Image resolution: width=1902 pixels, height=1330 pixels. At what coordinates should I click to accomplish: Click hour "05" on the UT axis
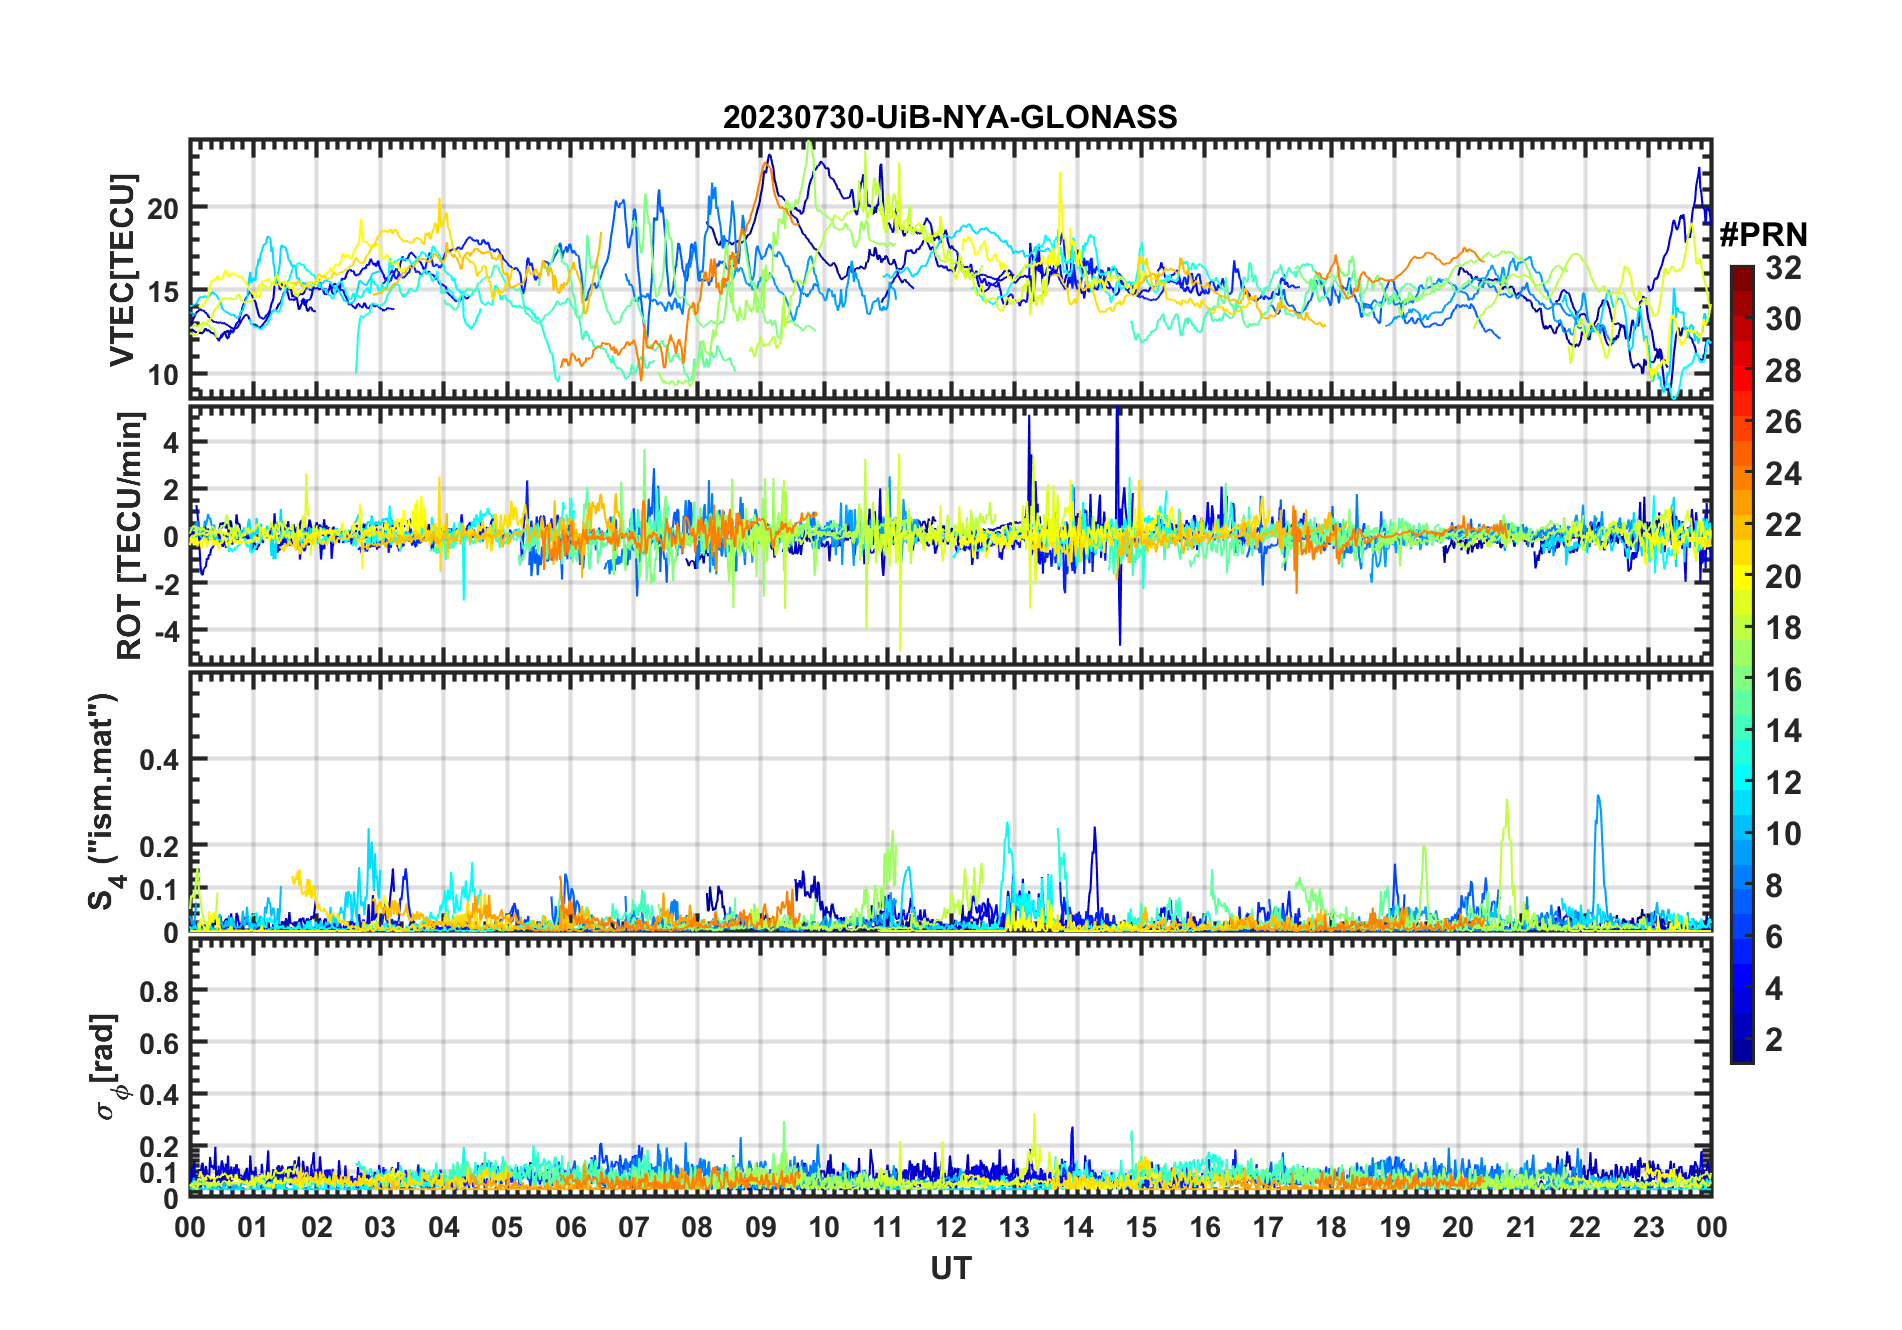click(507, 1227)
